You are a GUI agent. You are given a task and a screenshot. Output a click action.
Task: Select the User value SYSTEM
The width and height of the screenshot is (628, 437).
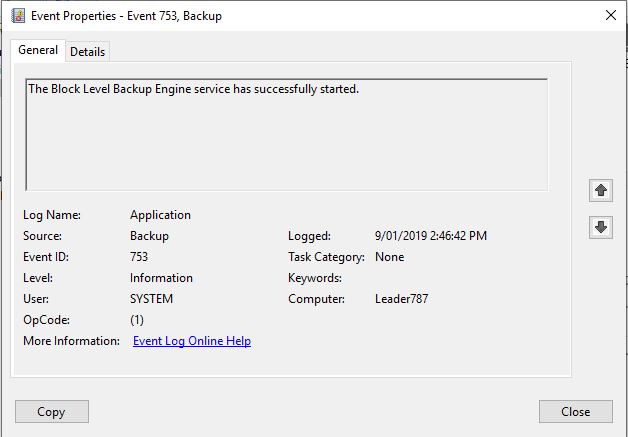coord(151,299)
